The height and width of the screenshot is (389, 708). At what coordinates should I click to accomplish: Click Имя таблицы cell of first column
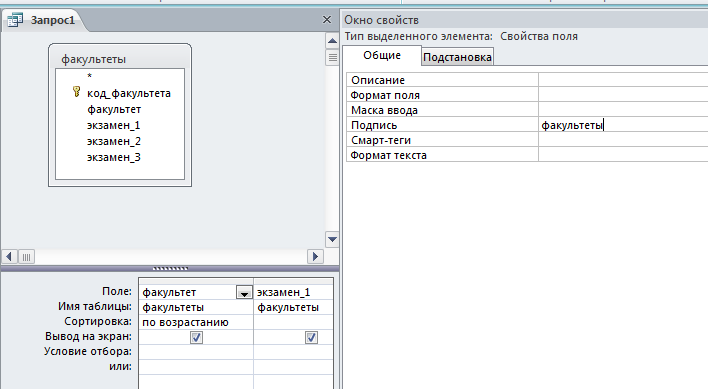pos(196,307)
